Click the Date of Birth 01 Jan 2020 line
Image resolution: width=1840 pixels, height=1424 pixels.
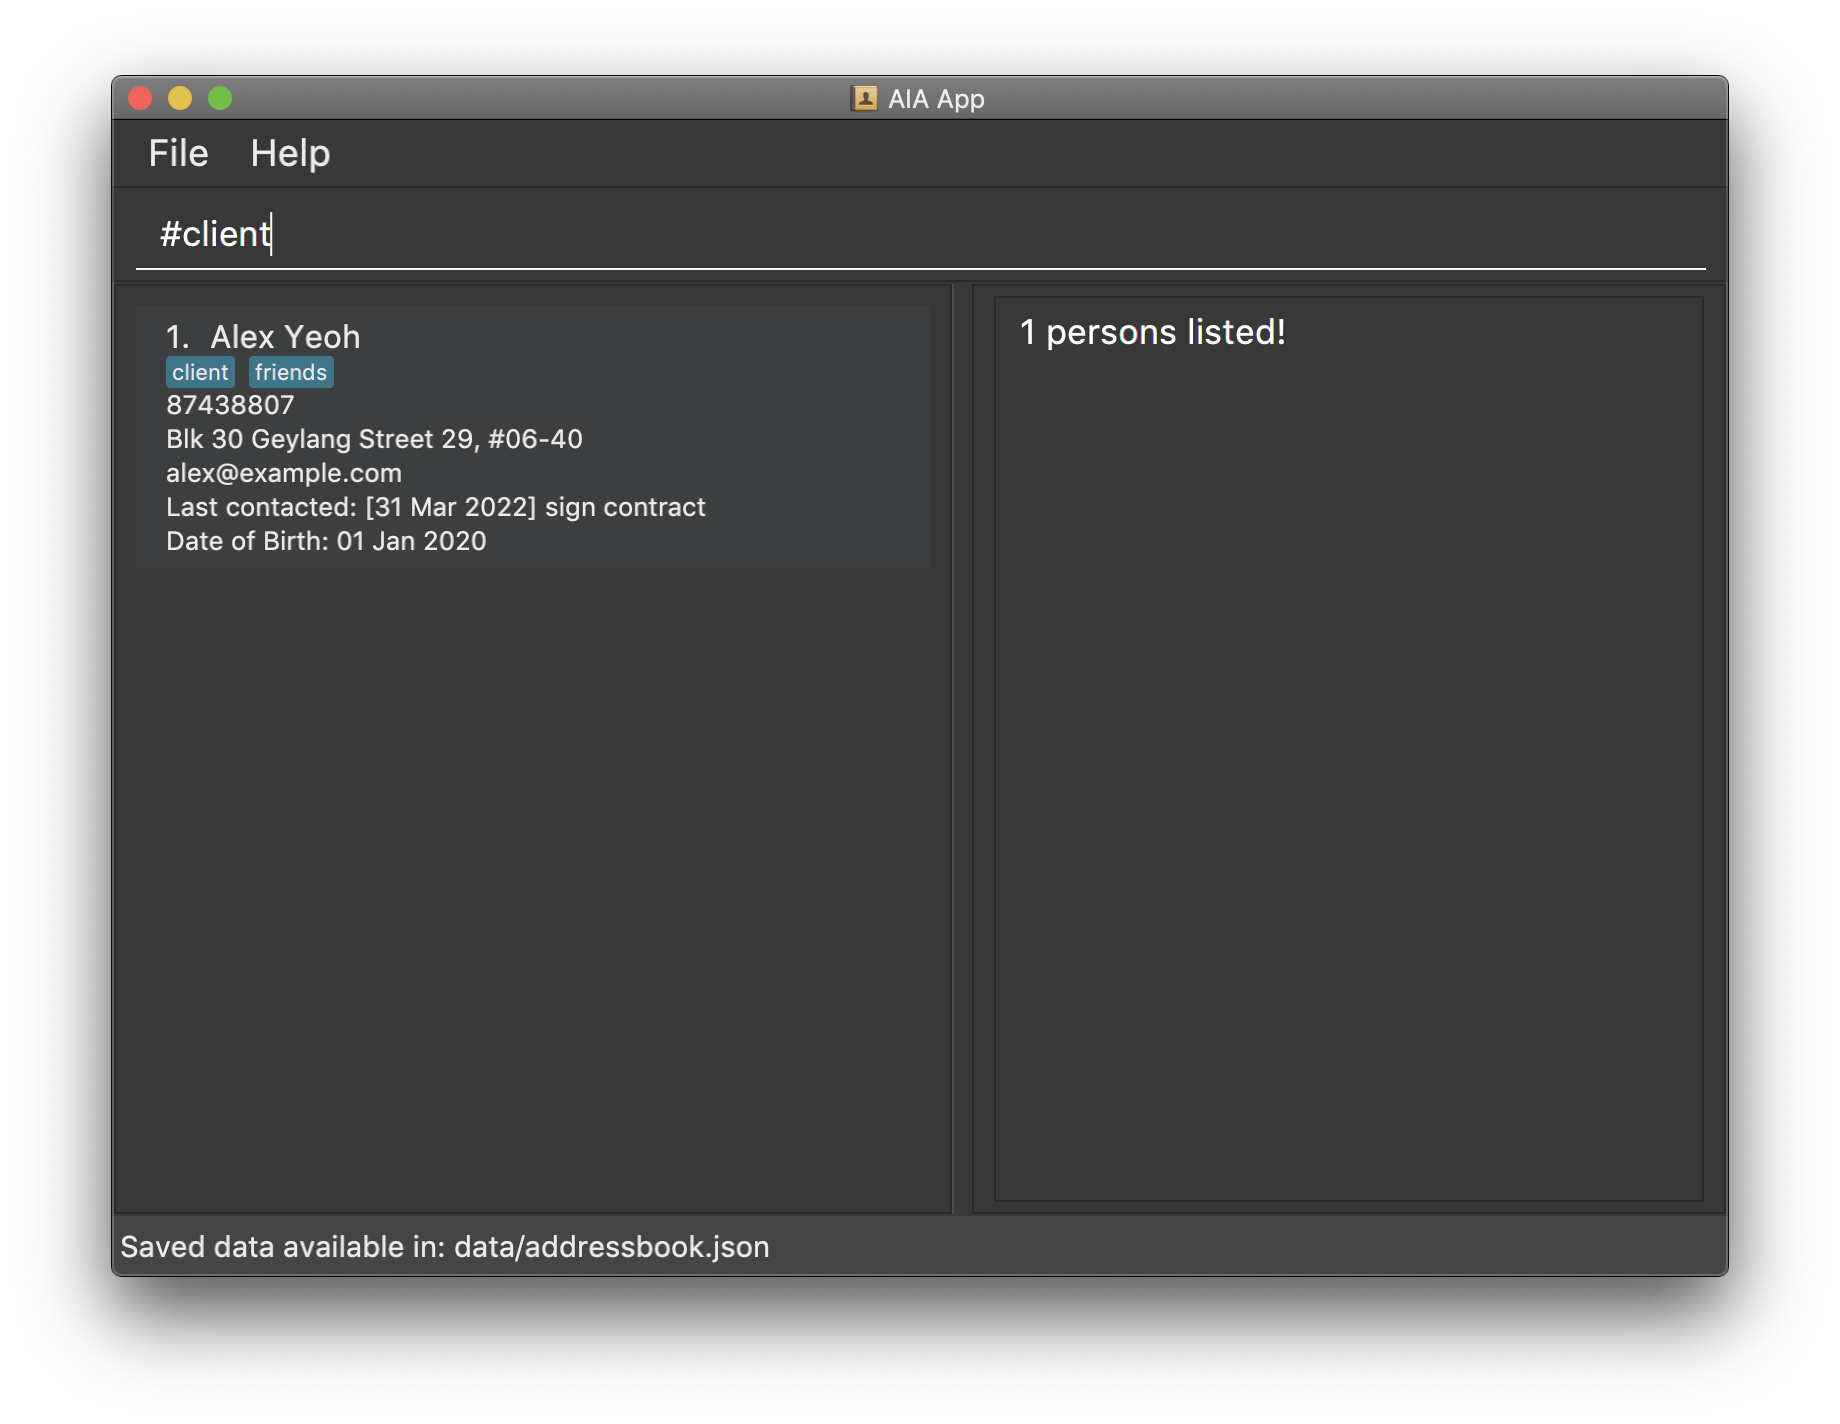326,541
